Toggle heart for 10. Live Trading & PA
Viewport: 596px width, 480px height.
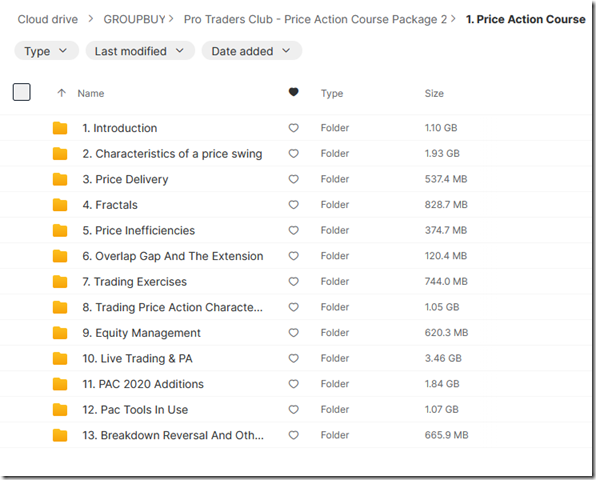pos(293,358)
